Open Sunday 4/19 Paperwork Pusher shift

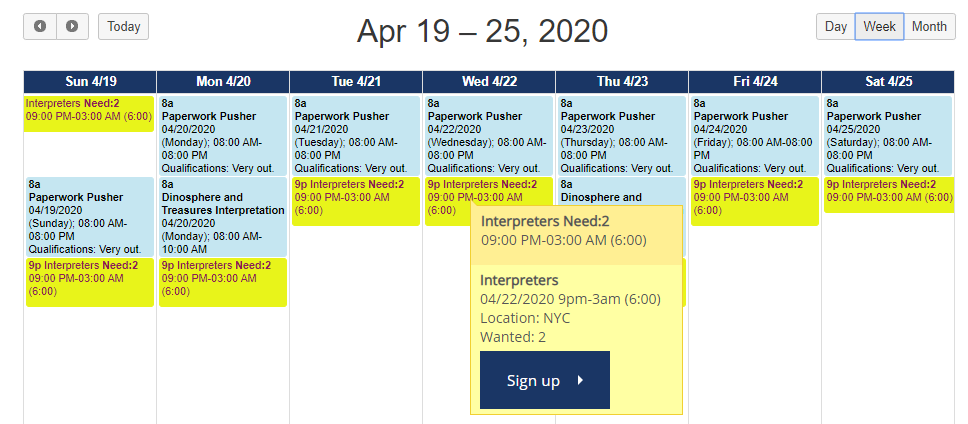(x=89, y=215)
